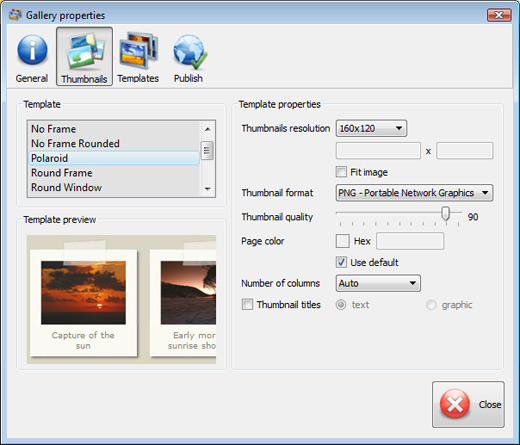Click the red X icon on Close
Viewport: 520px width, 445px height.
[455, 404]
